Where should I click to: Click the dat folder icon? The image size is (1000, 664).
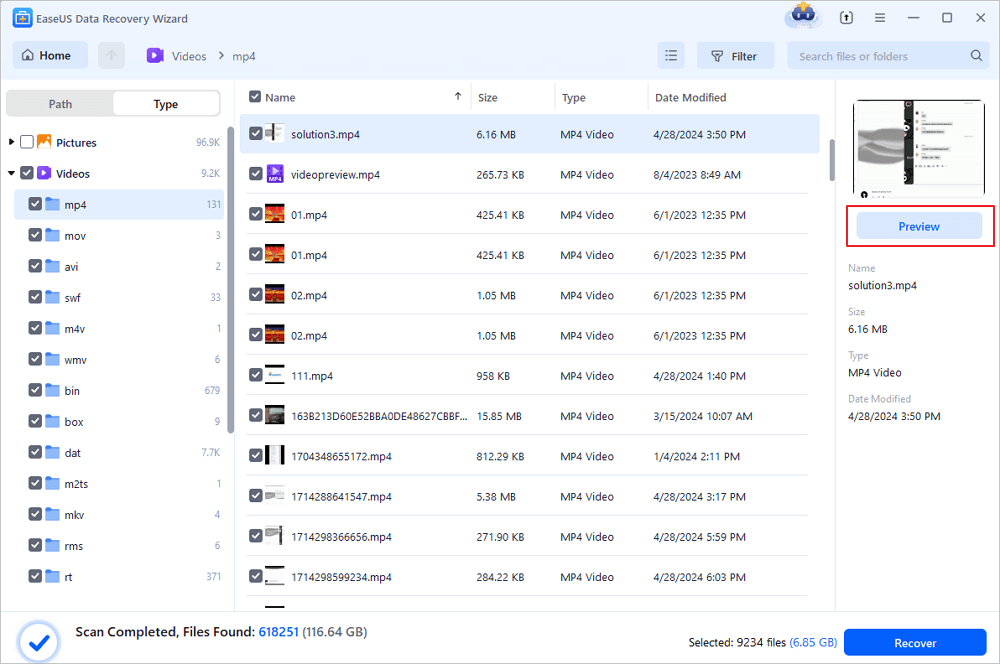[52, 452]
